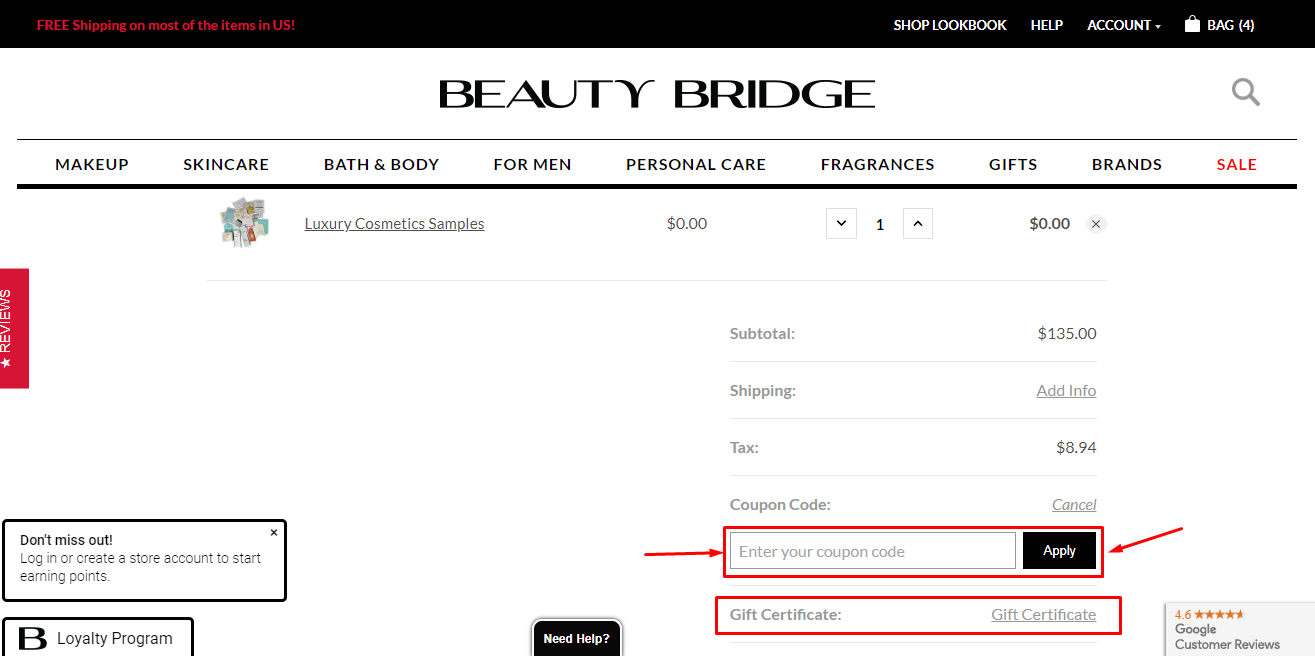
Task: Open the Sale menu
Action: coord(1236,164)
